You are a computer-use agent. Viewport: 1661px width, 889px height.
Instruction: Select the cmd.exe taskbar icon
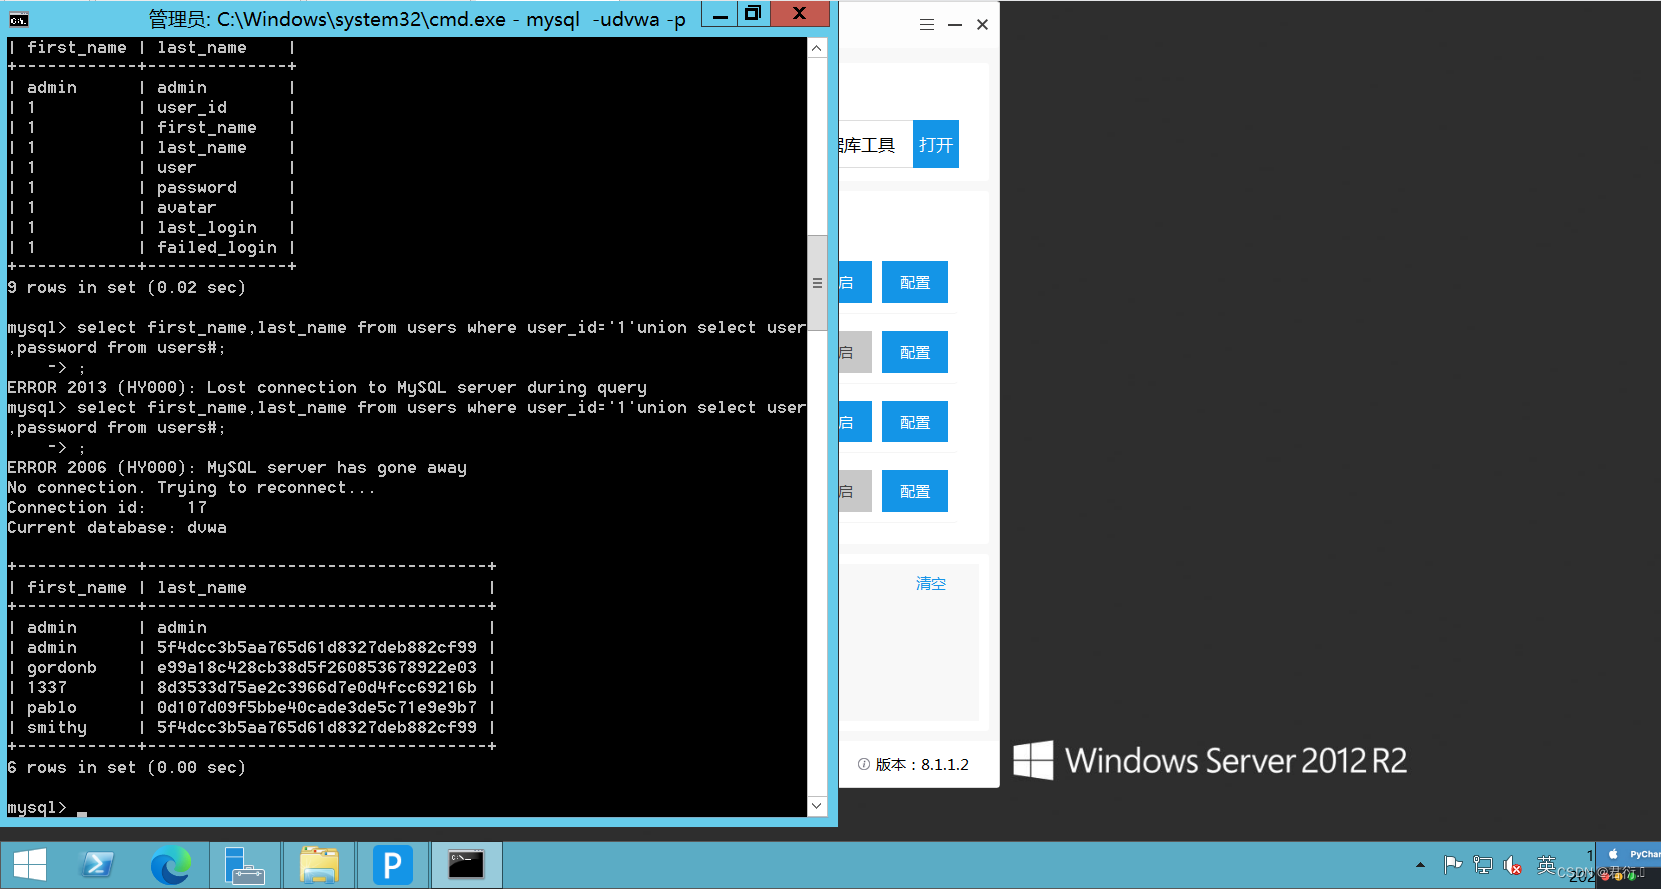[466, 865]
